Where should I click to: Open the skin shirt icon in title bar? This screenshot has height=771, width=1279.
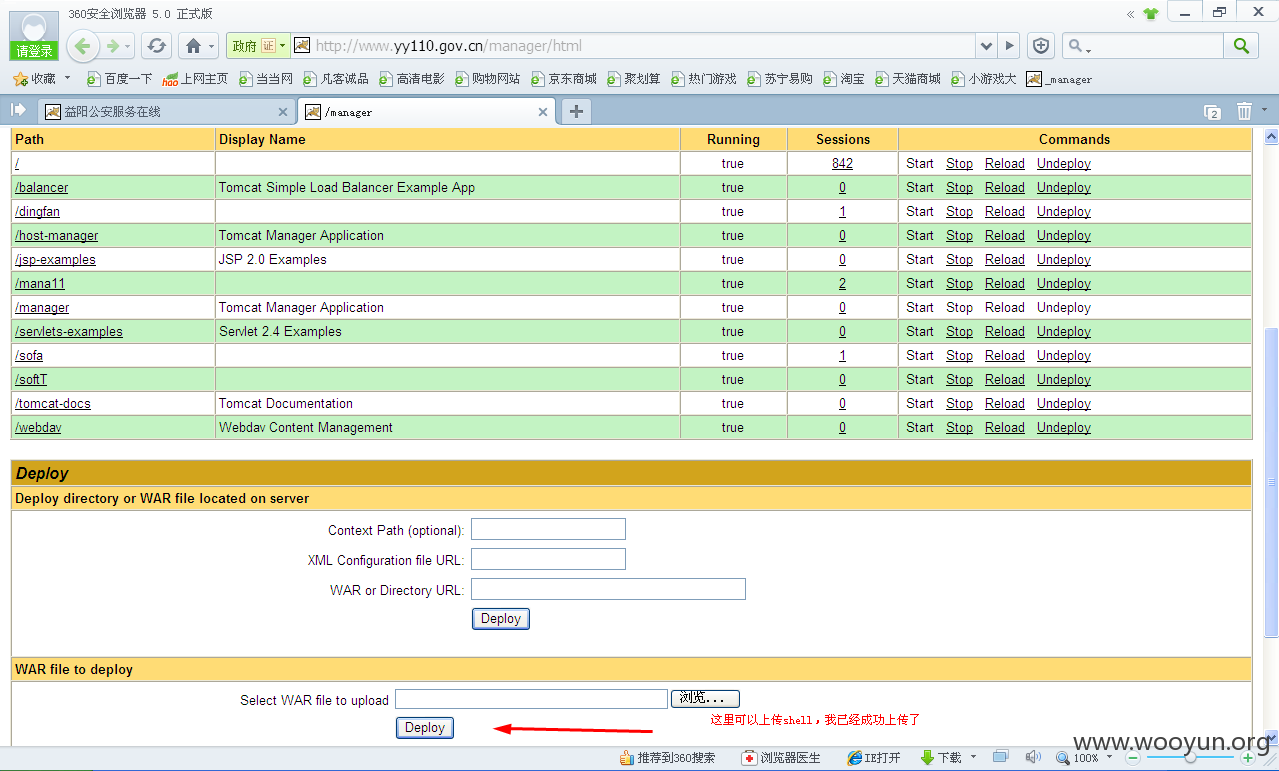tap(1151, 14)
